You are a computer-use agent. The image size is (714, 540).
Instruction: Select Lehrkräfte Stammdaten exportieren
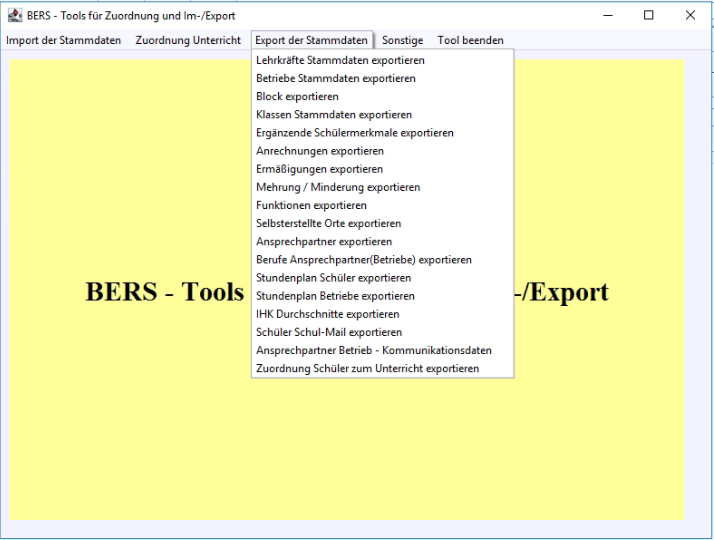point(340,61)
